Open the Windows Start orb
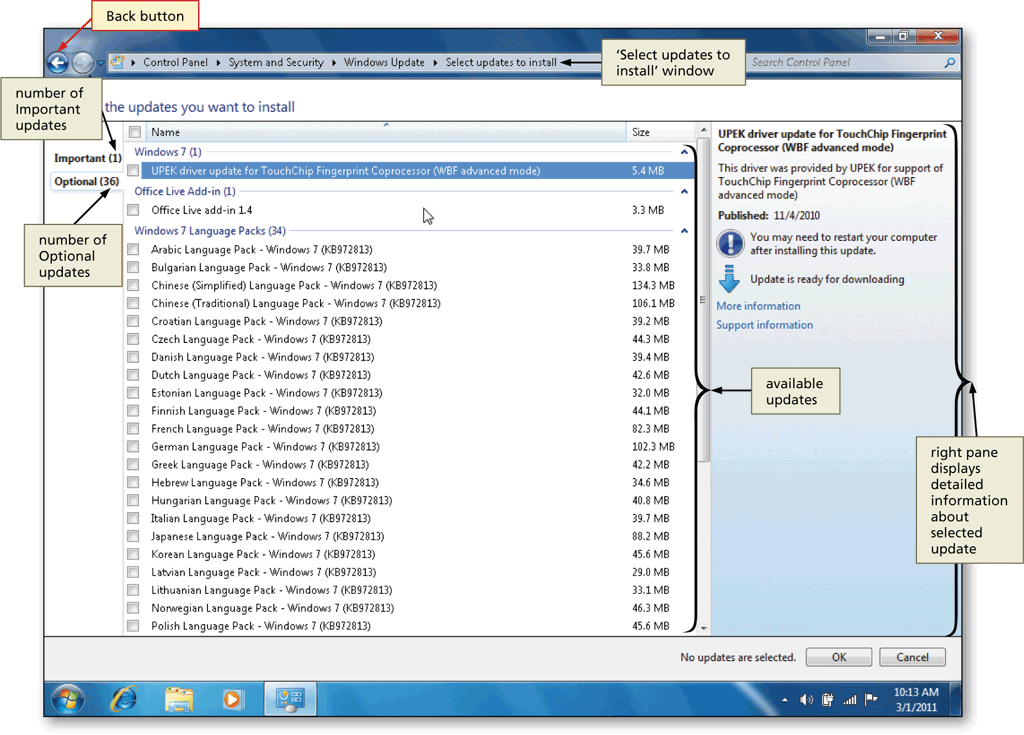Image resolution: width=1024 pixels, height=735 pixels. pyautogui.click(x=68, y=699)
